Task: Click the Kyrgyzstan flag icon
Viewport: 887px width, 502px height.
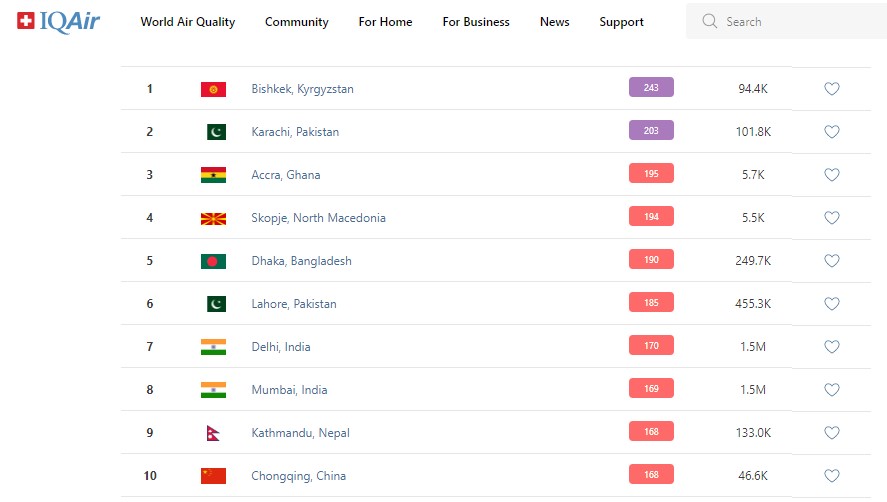Action: (213, 89)
